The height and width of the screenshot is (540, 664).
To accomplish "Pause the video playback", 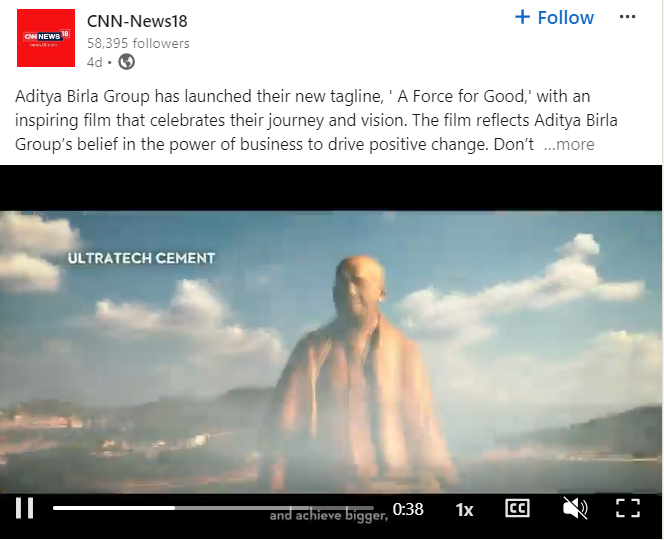I will click(25, 508).
